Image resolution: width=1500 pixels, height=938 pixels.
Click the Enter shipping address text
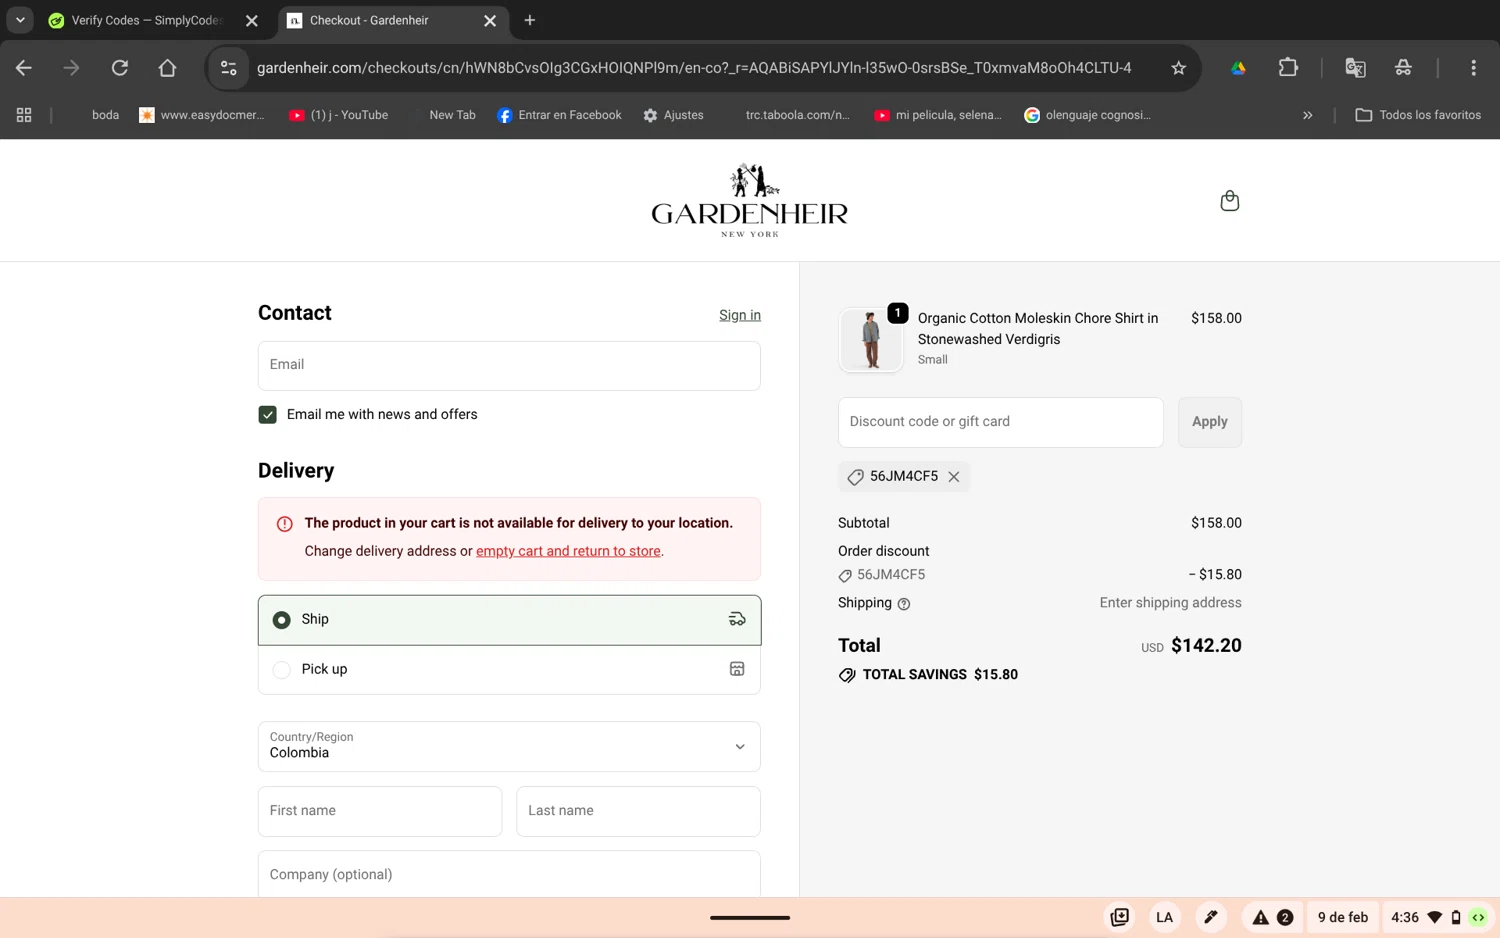(x=1170, y=603)
